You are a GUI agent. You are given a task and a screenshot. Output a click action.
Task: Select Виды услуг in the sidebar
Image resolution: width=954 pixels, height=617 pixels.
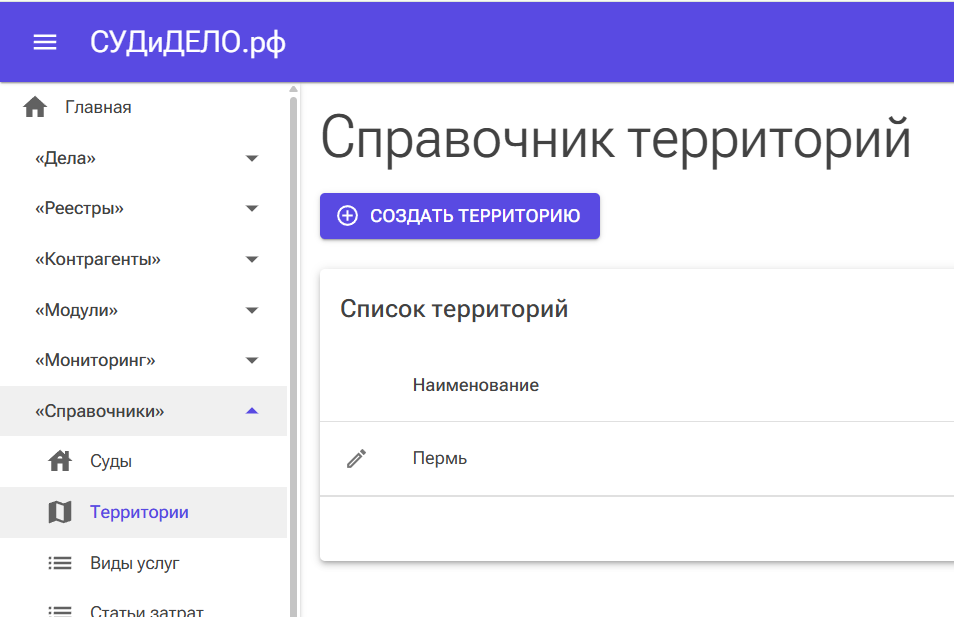pos(134,563)
